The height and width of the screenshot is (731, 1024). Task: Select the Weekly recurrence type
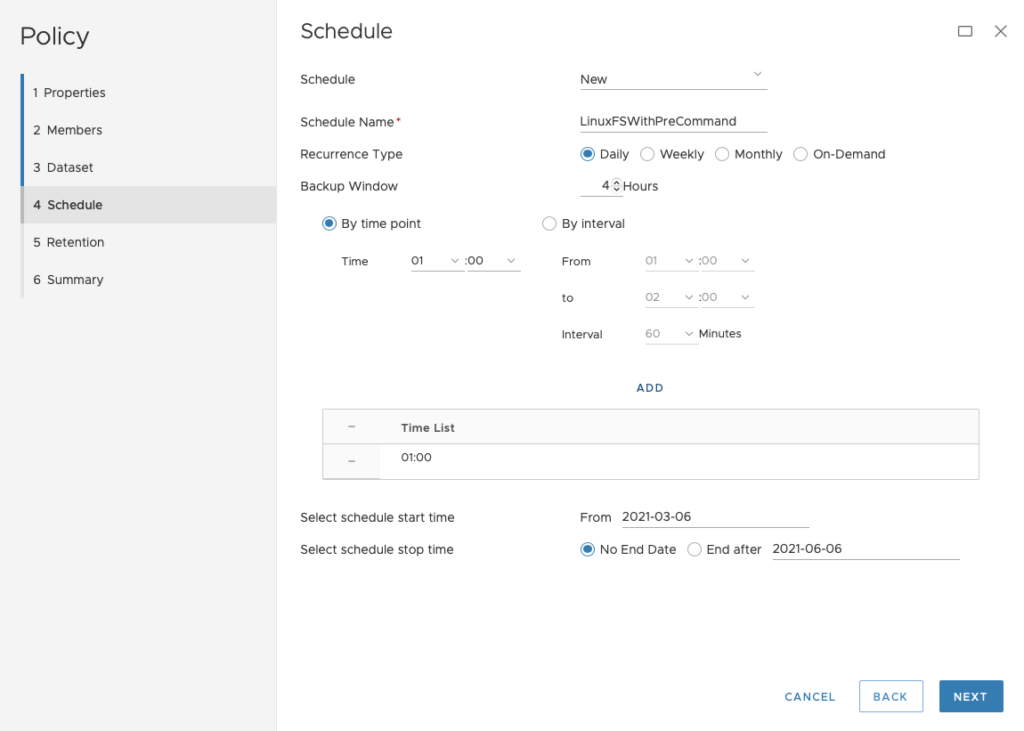[x=648, y=154]
